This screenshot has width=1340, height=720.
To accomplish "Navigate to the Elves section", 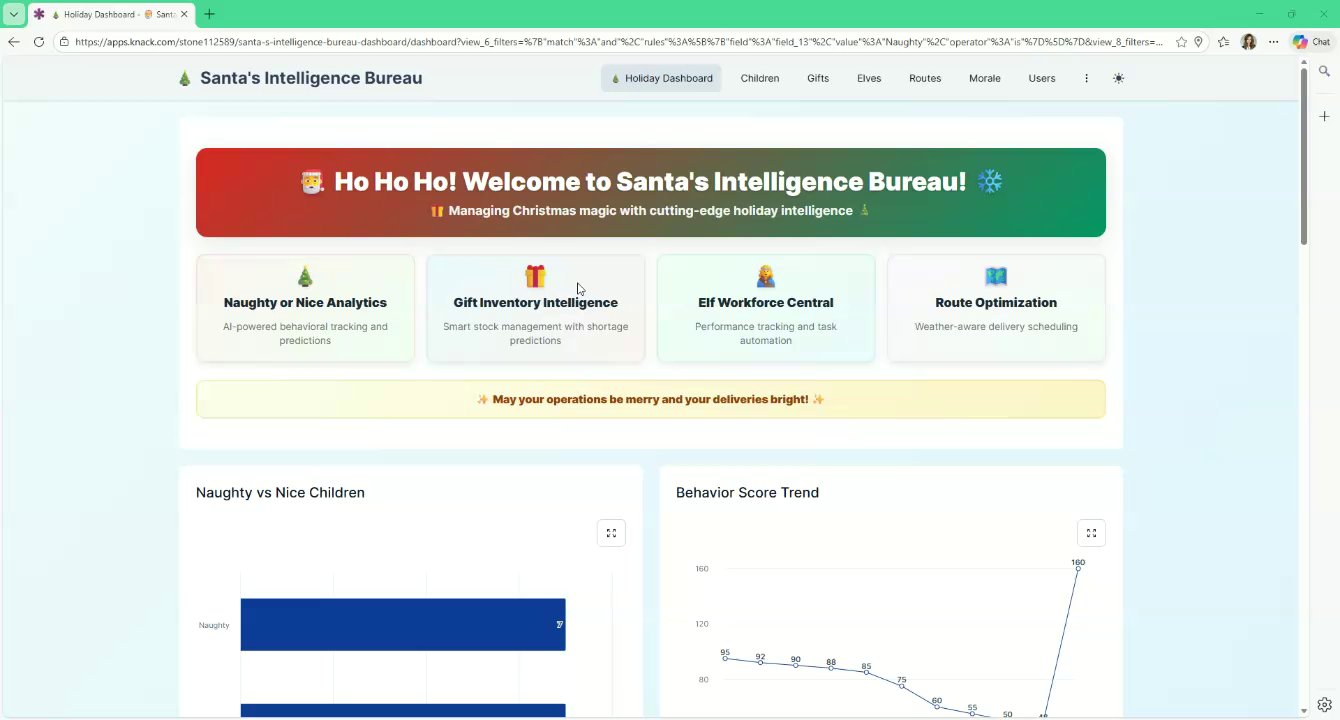I will pos(869,78).
